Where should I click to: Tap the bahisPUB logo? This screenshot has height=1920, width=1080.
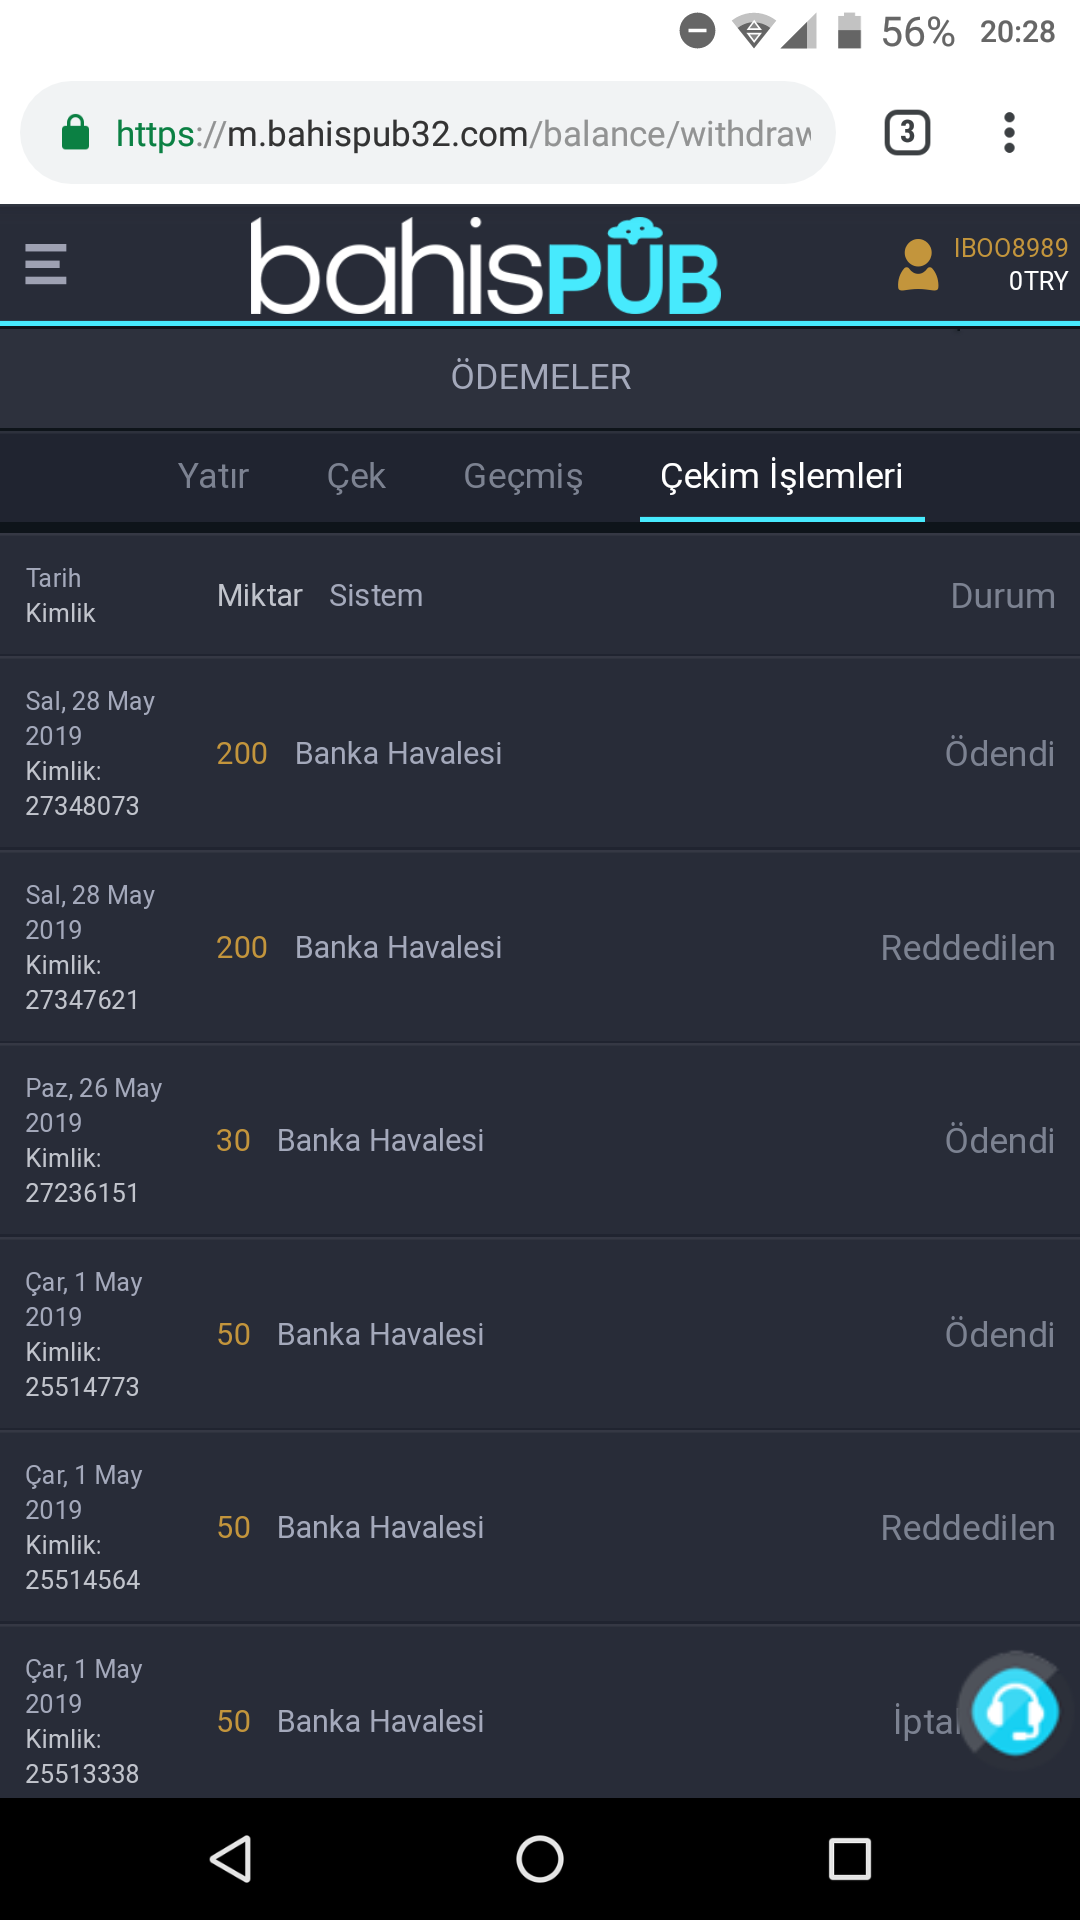point(485,266)
